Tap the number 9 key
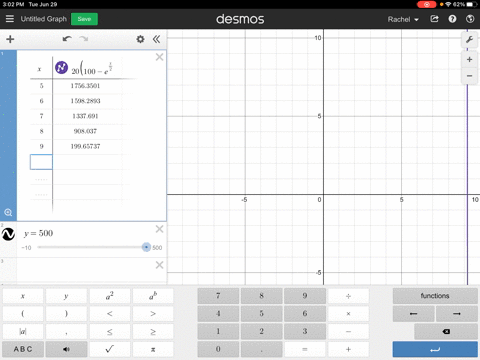This screenshot has width=480, height=360. 305,296
